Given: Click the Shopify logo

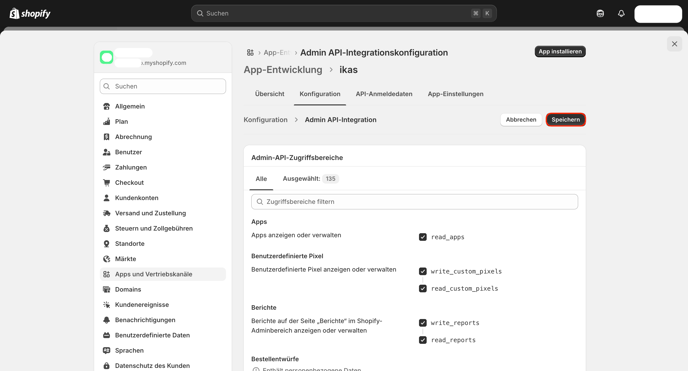Looking at the screenshot, I should coord(30,14).
